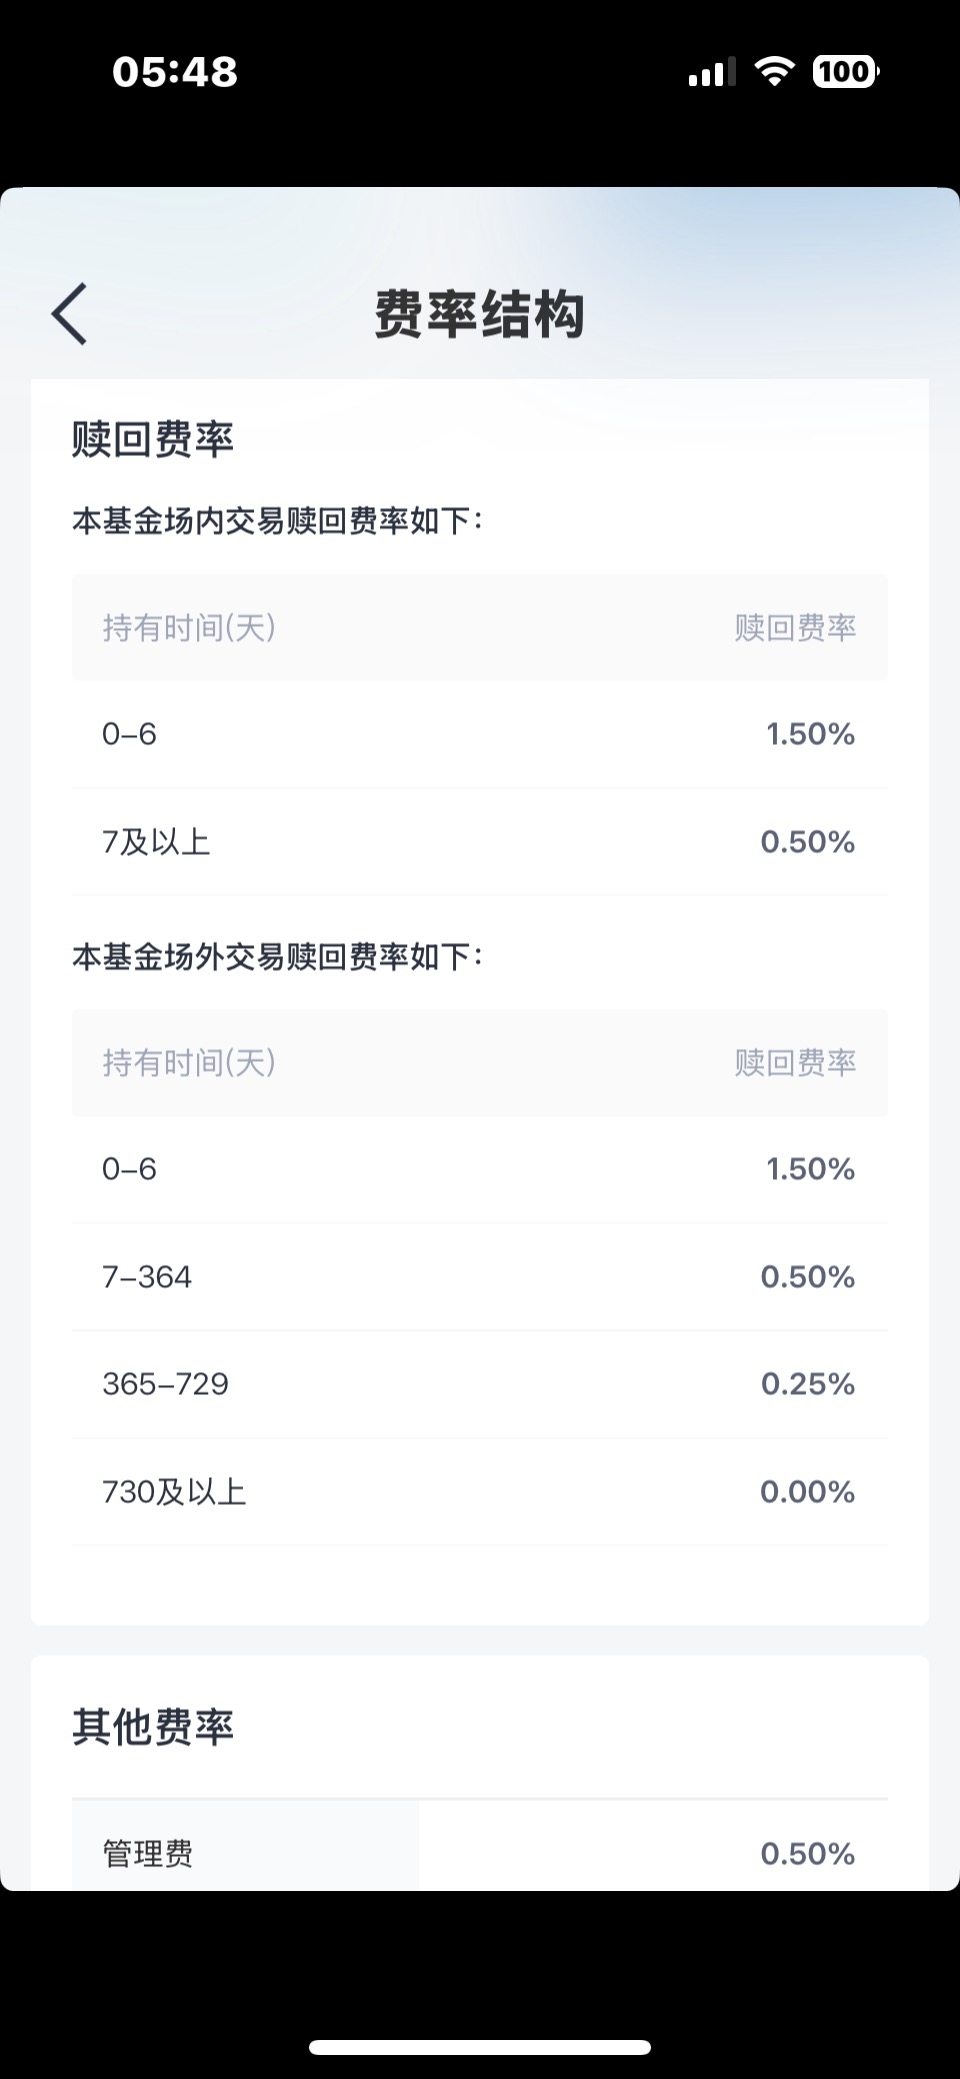Tap the 管理费 0.50% value
Image resolution: width=960 pixels, height=2079 pixels.
(x=808, y=1854)
